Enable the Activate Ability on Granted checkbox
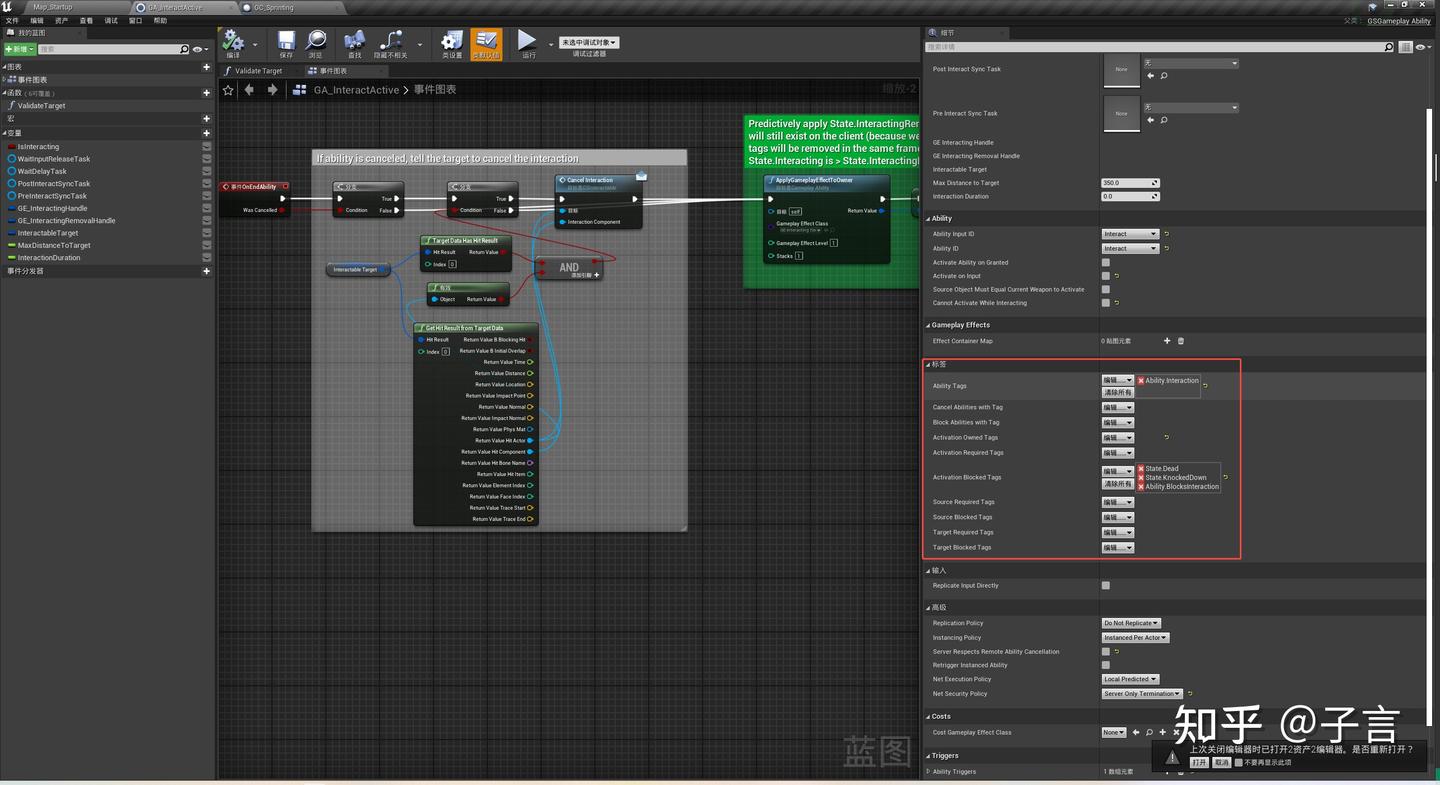Screen dimensions: 1440x785 click(1107, 262)
